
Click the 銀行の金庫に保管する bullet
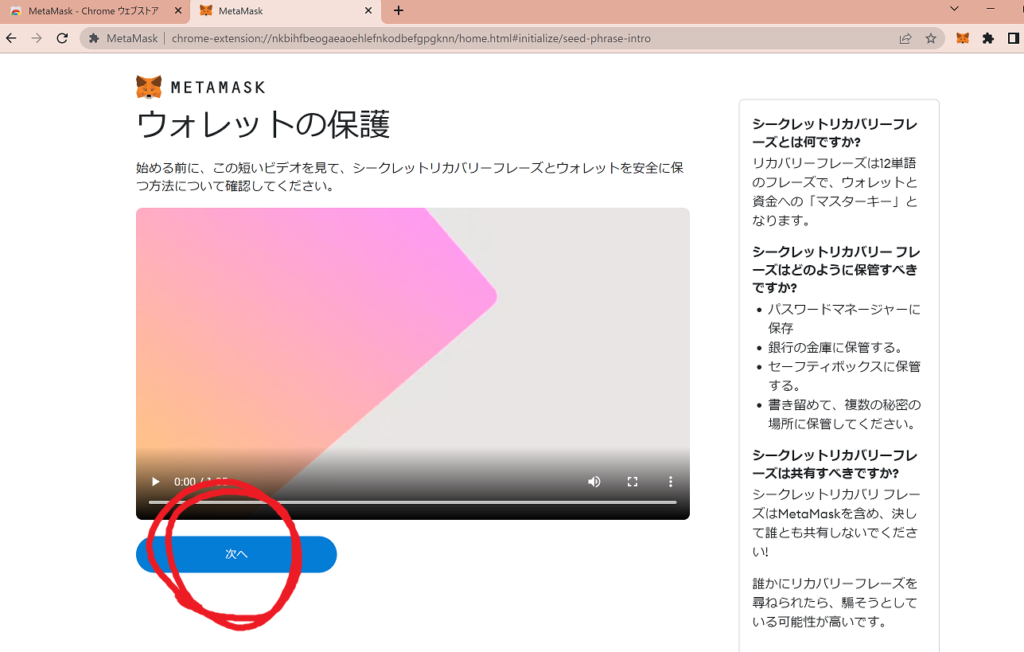(x=835, y=348)
